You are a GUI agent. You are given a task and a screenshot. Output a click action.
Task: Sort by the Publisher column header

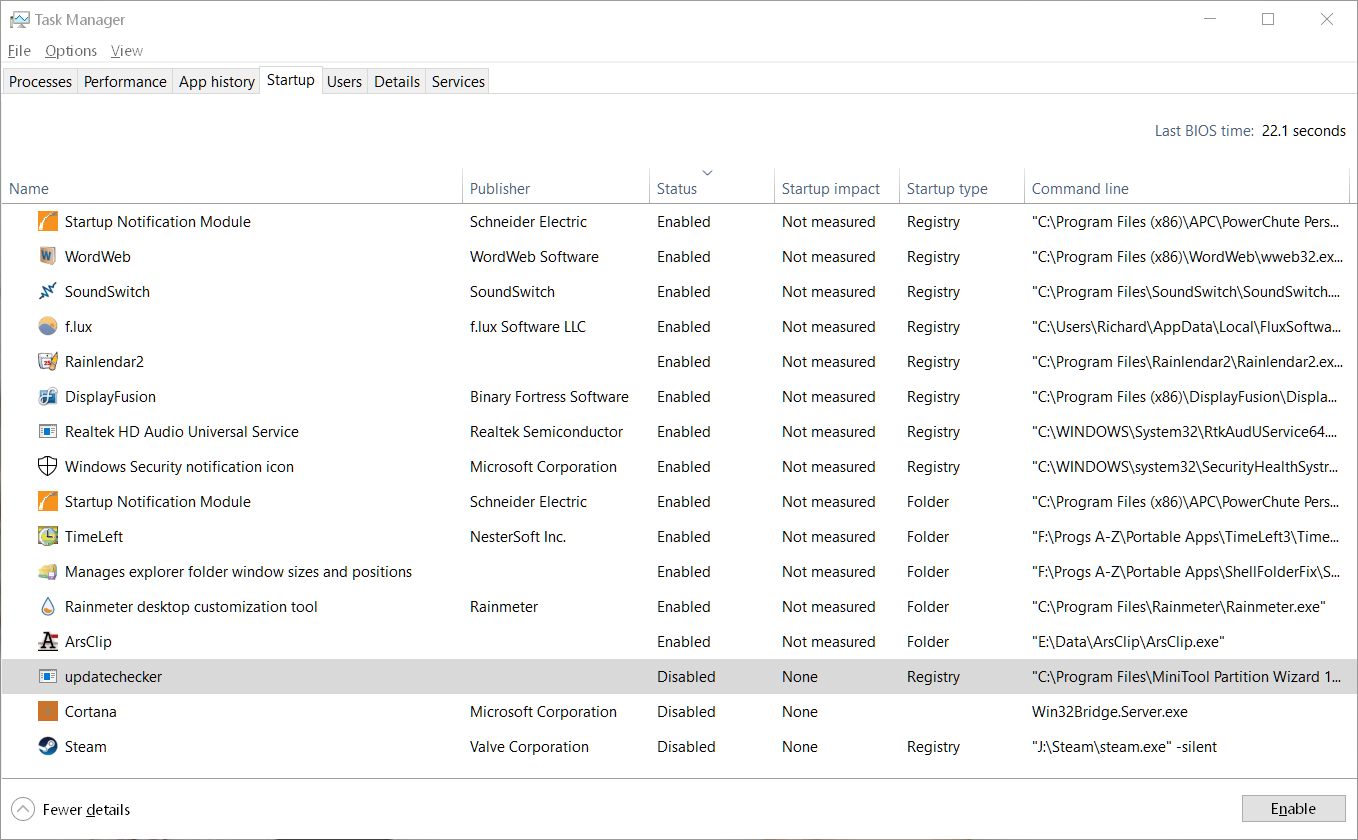pyautogui.click(x=557, y=189)
